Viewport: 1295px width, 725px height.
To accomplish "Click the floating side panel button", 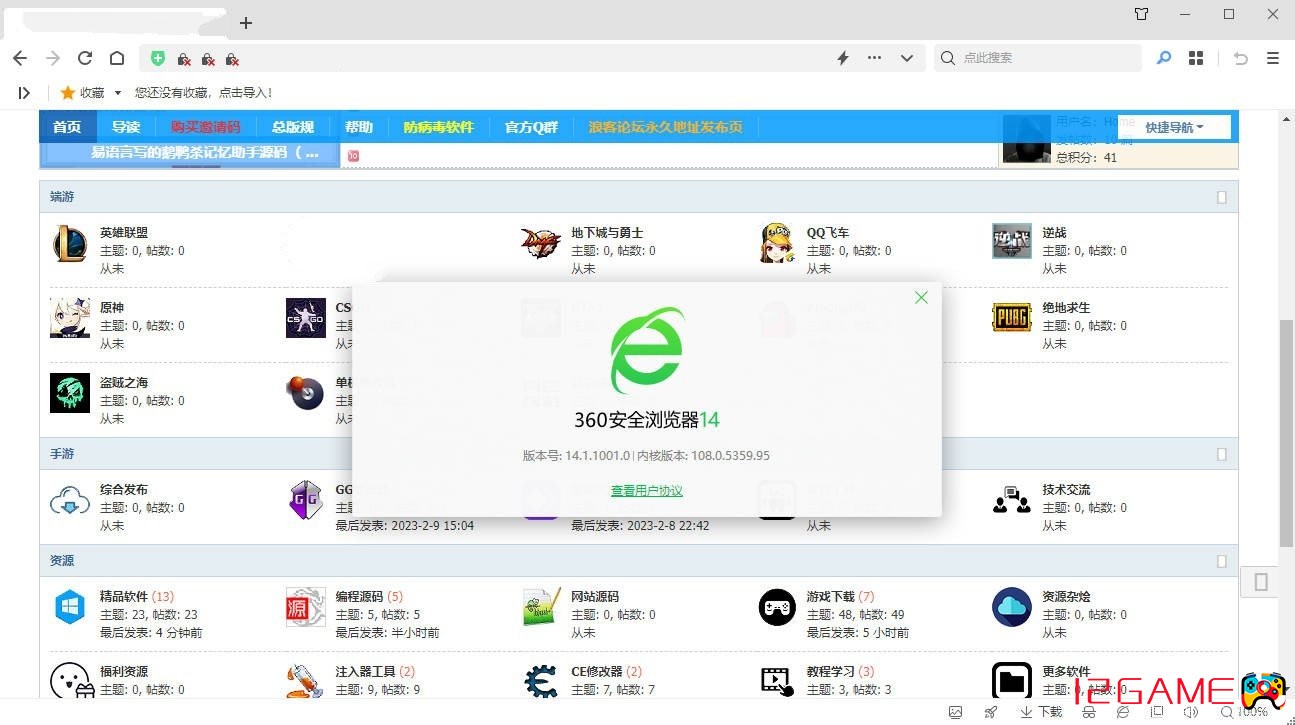I will click(1261, 581).
